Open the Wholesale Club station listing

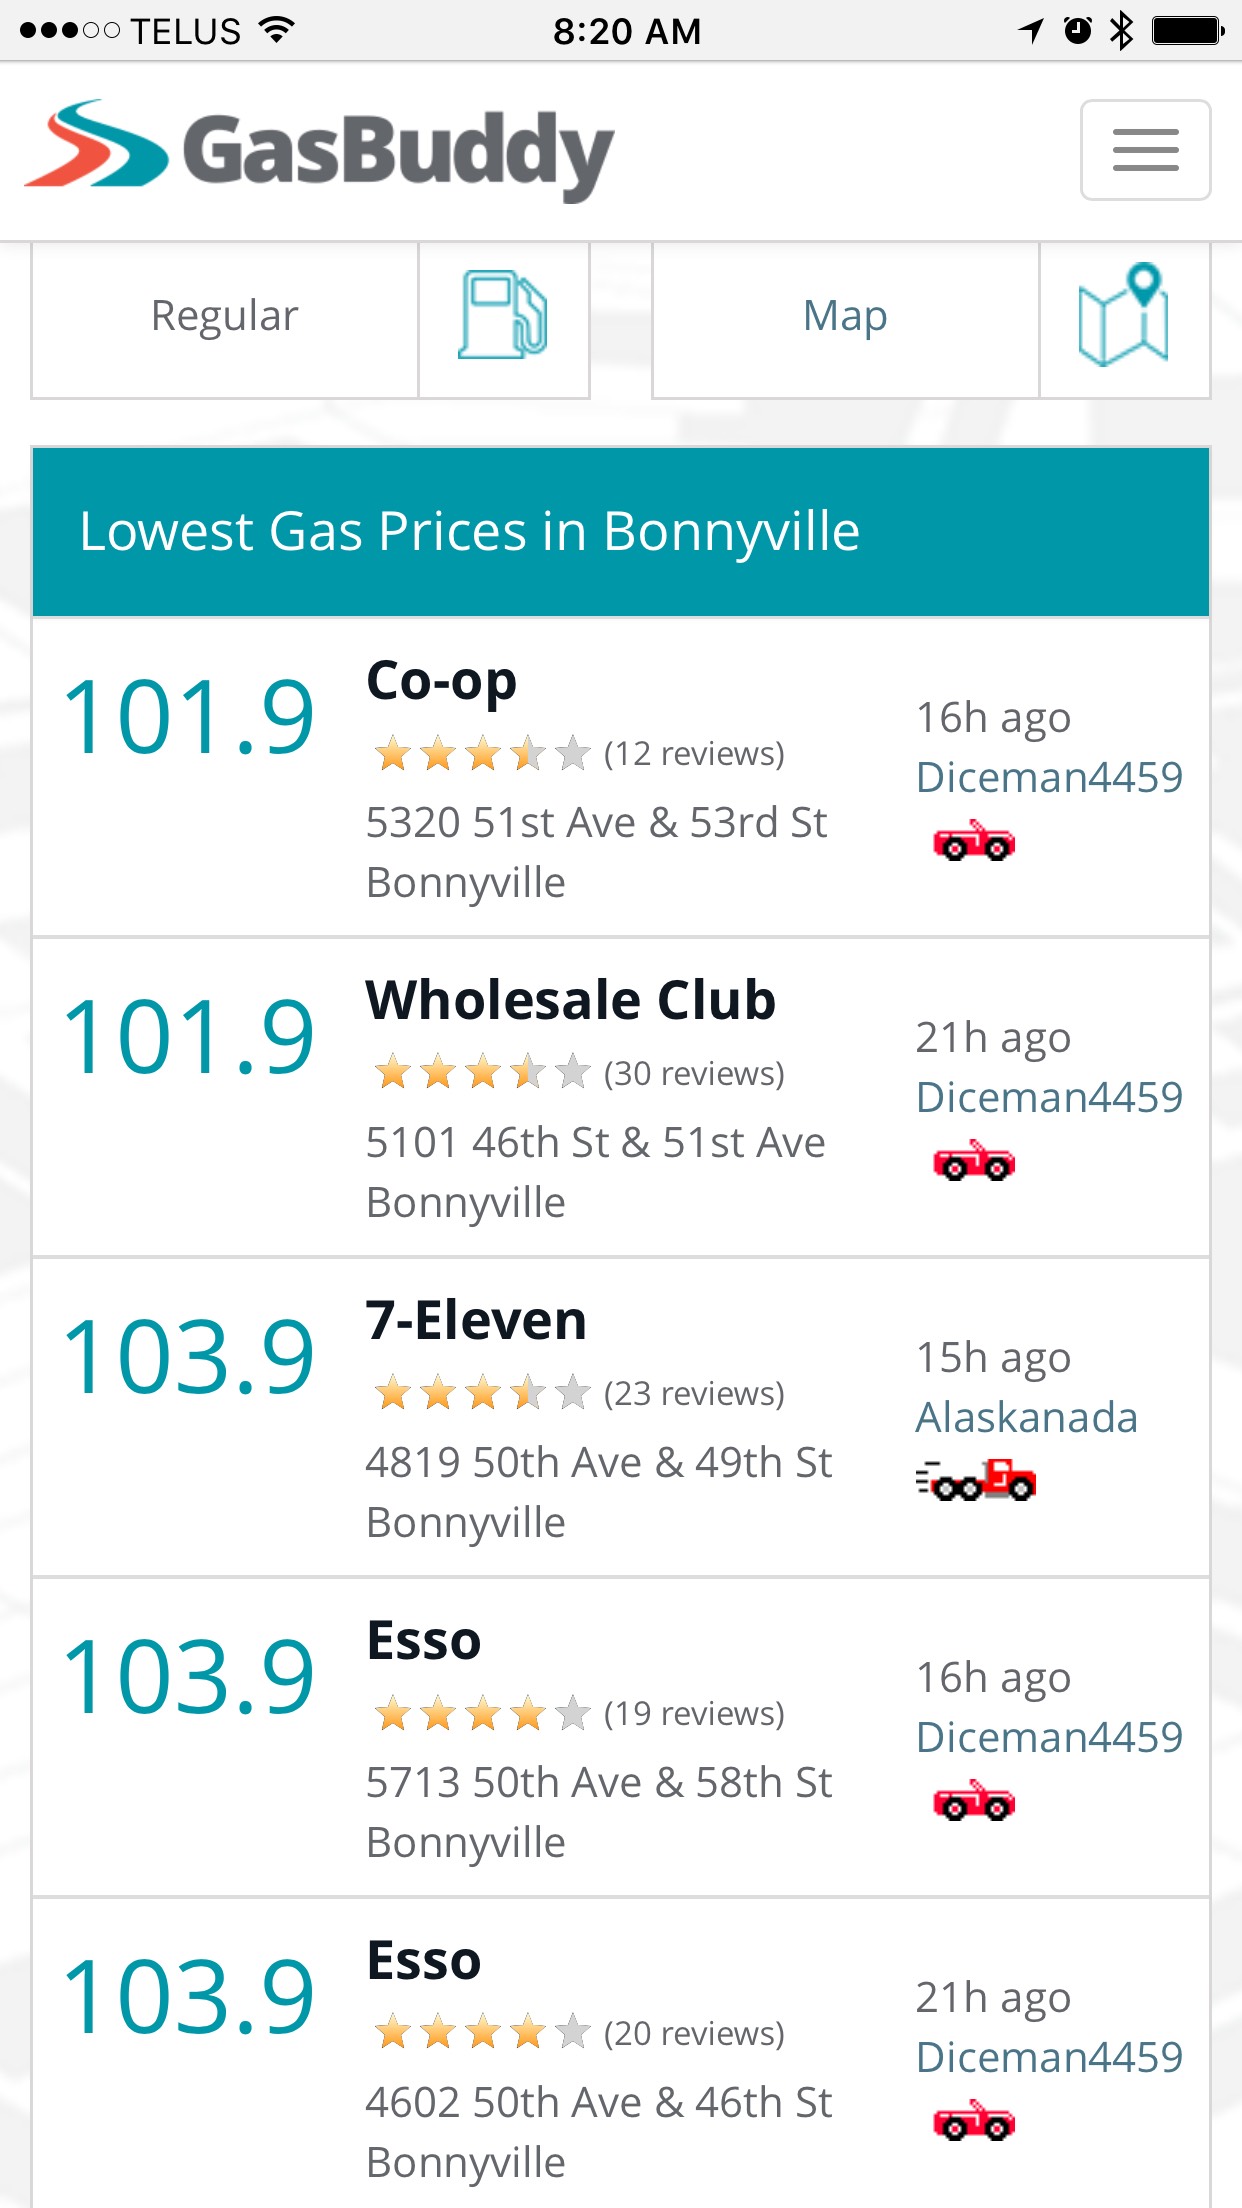pyautogui.click(x=570, y=1001)
